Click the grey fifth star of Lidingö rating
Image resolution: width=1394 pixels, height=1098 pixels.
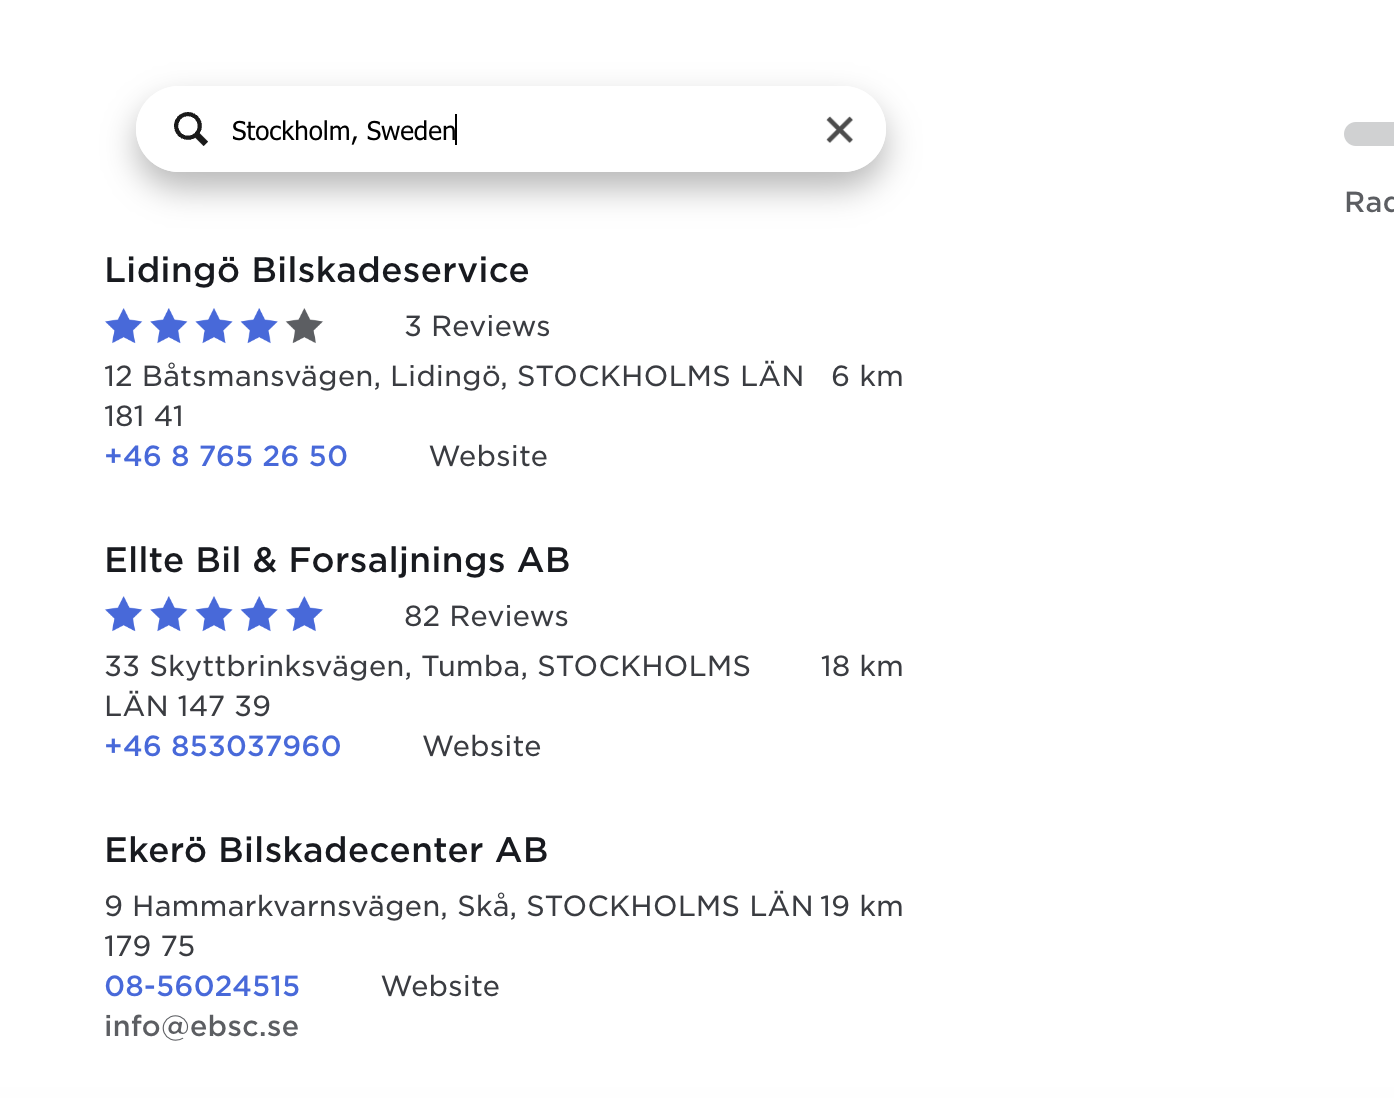tap(304, 326)
